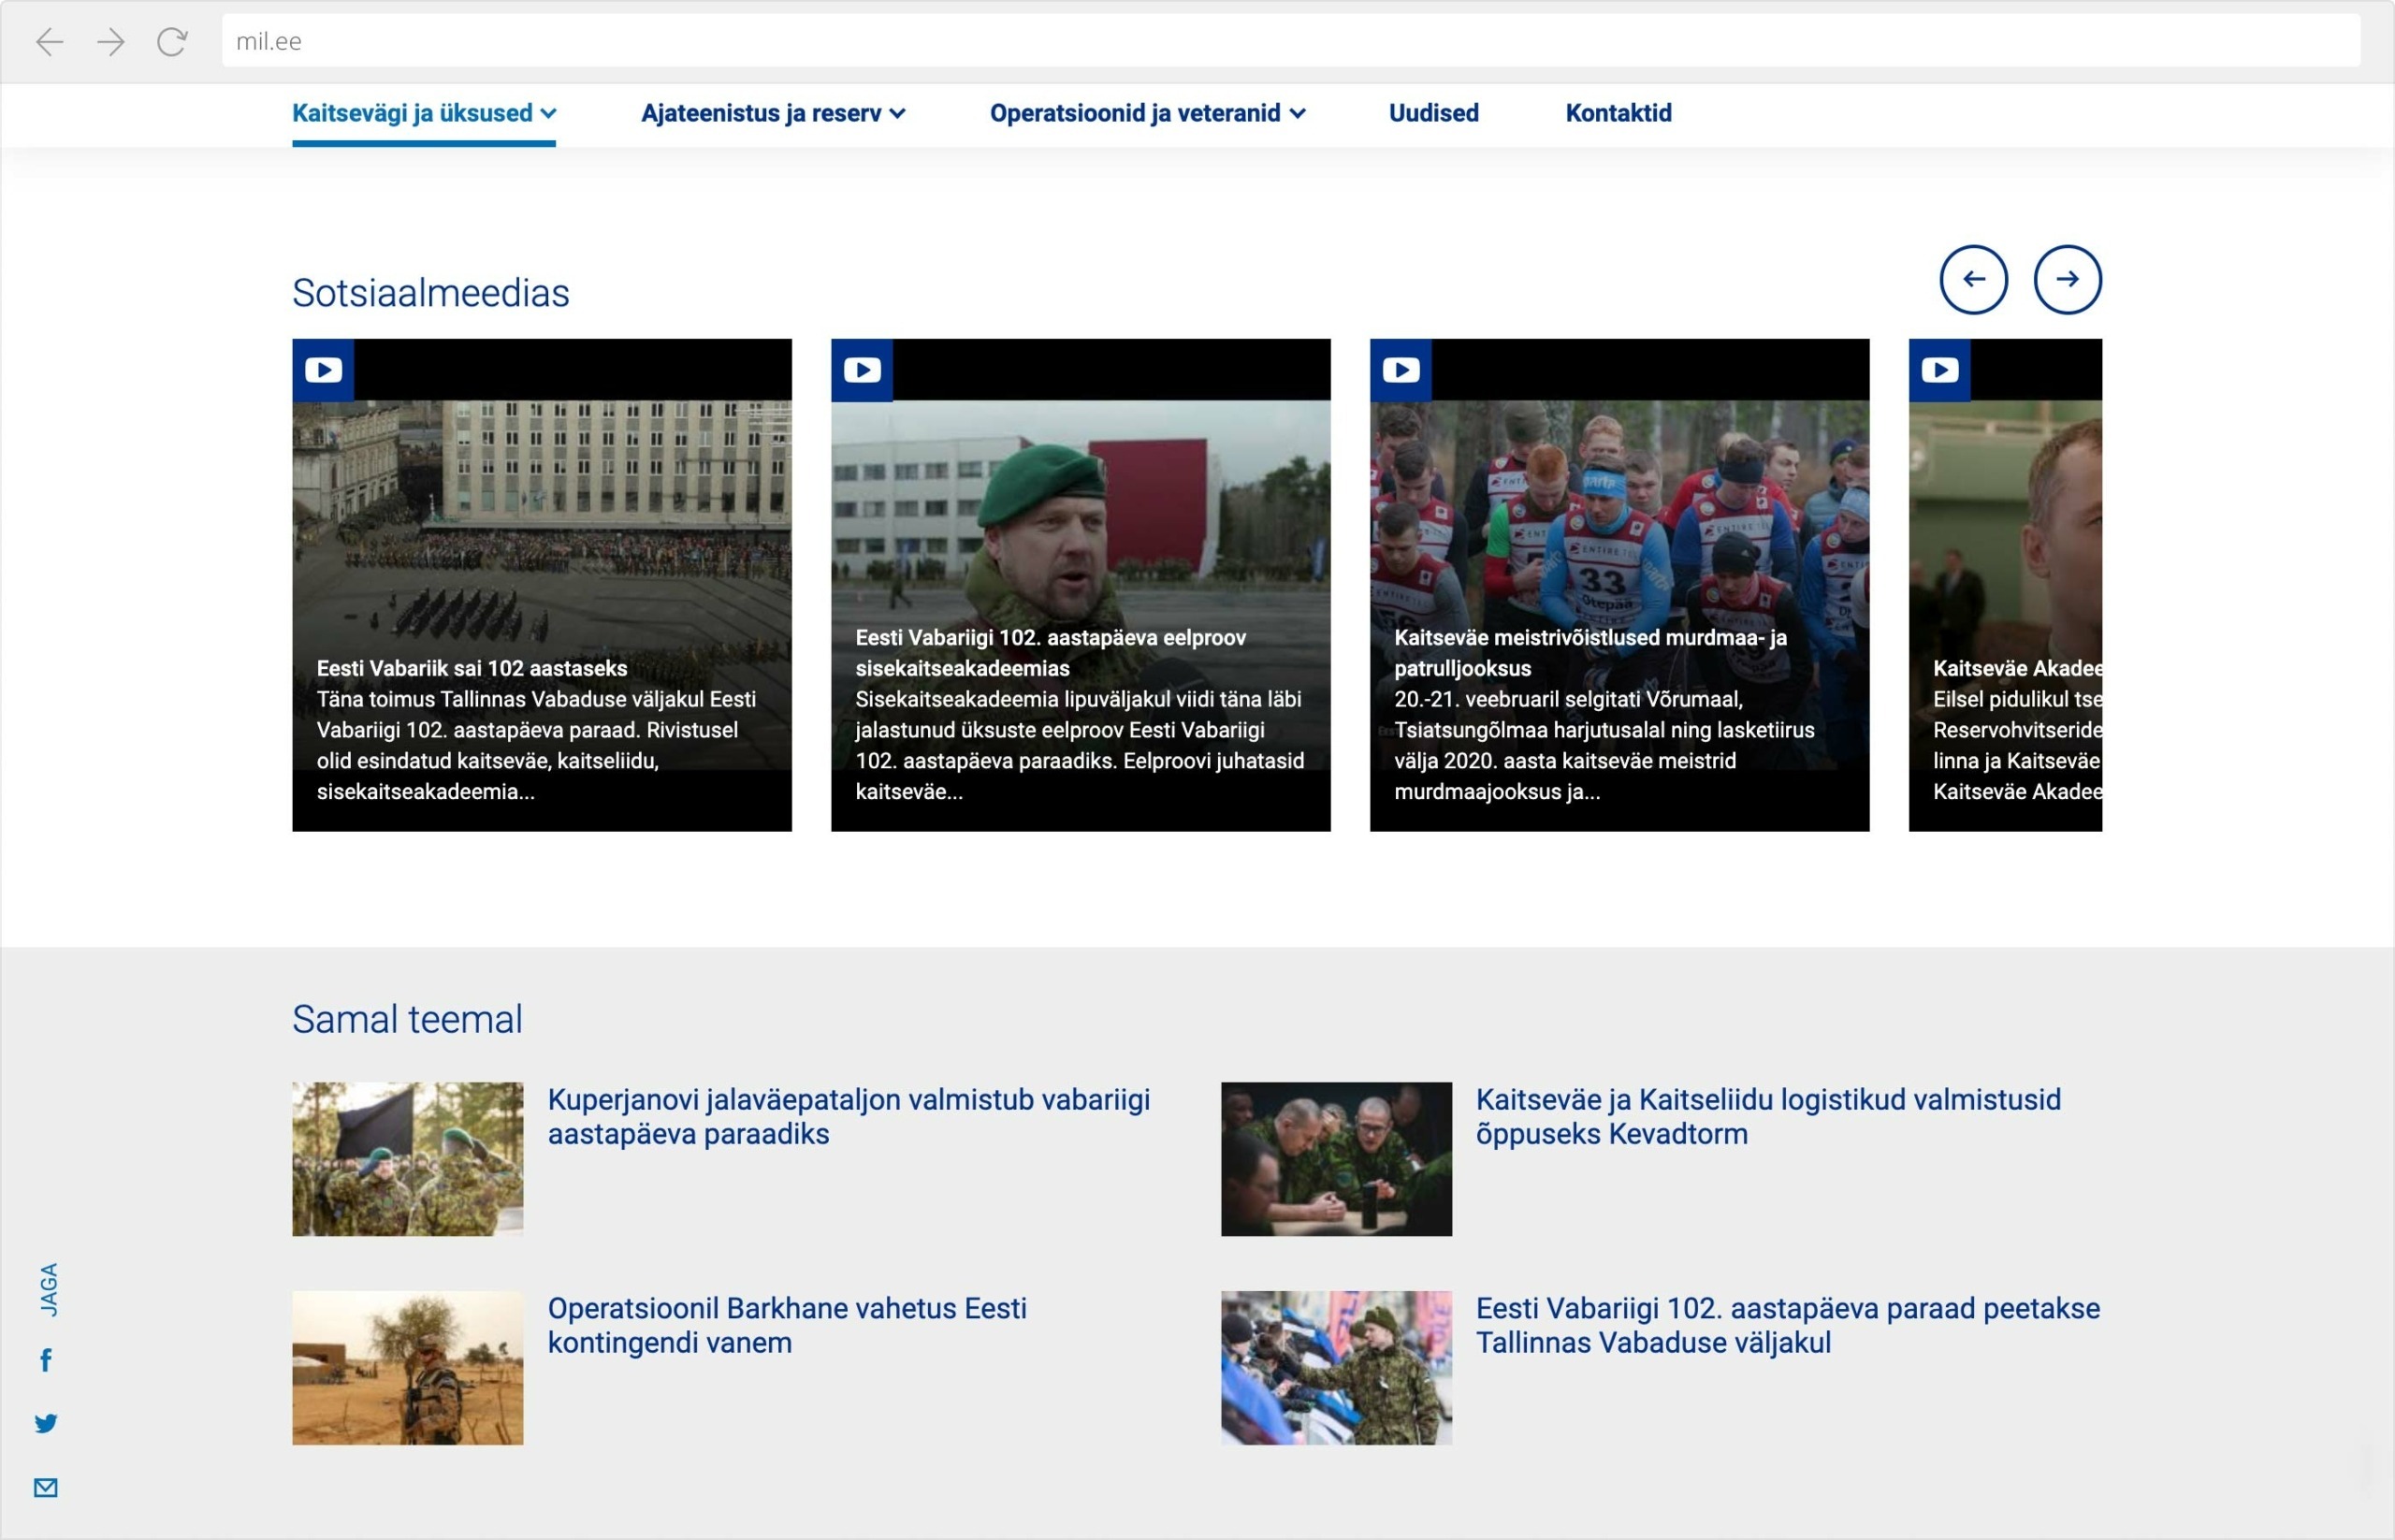
Task: Expand Kaitsevägi ja üksused menu
Action: coord(423,113)
